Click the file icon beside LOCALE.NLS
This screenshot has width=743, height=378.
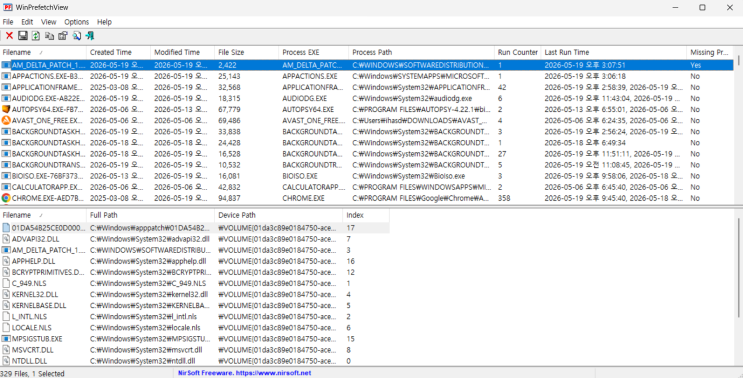point(6,327)
